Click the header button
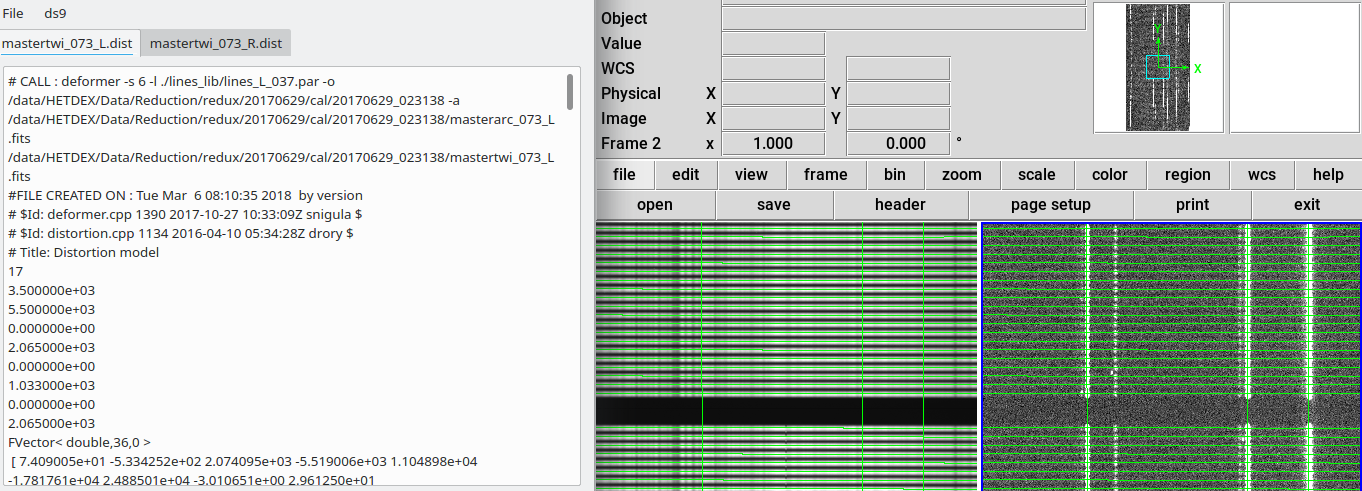This screenshot has width=1362, height=491. pyautogui.click(x=900, y=205)
